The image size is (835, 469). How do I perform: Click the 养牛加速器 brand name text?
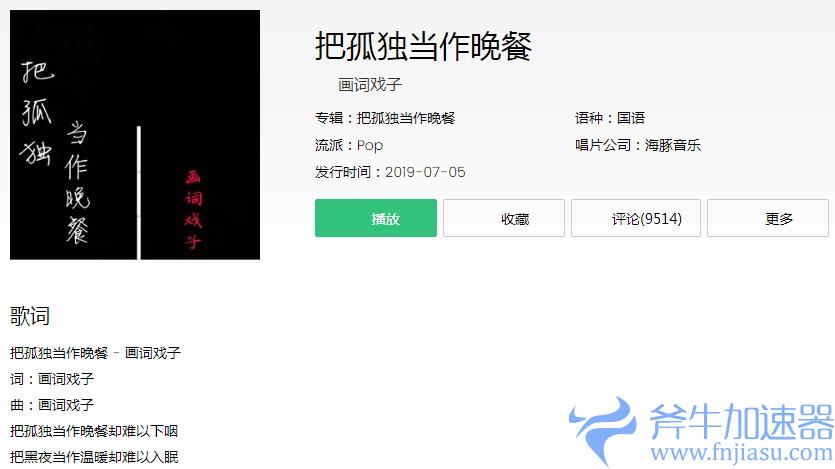click(x=741, y=422)
